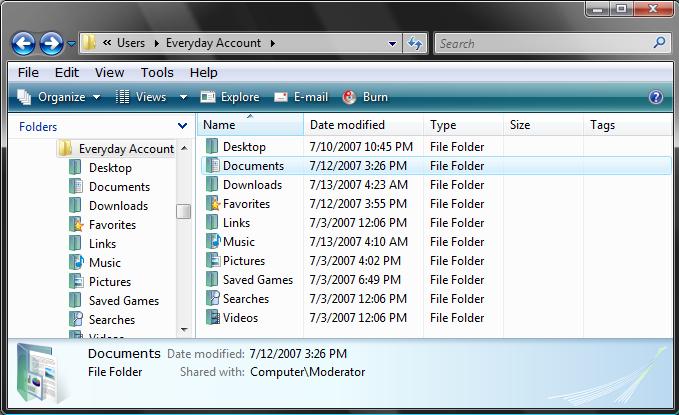Click the Music icon in the Folders tree

(76, 263)
